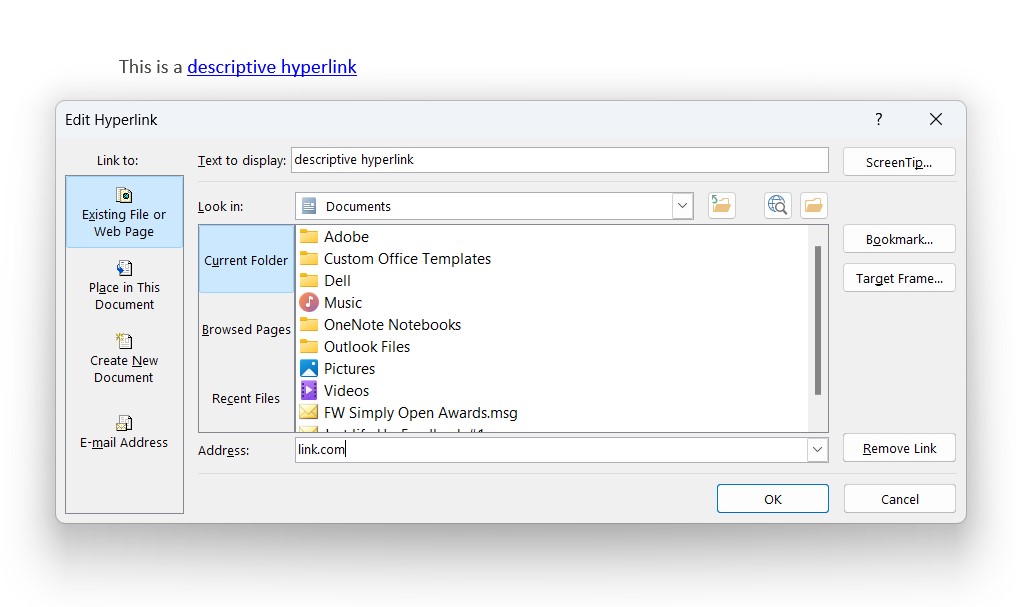
Task: Select FW Simply Open Awards.msg file
Action: pyautogui.click(x=408, y=413)
